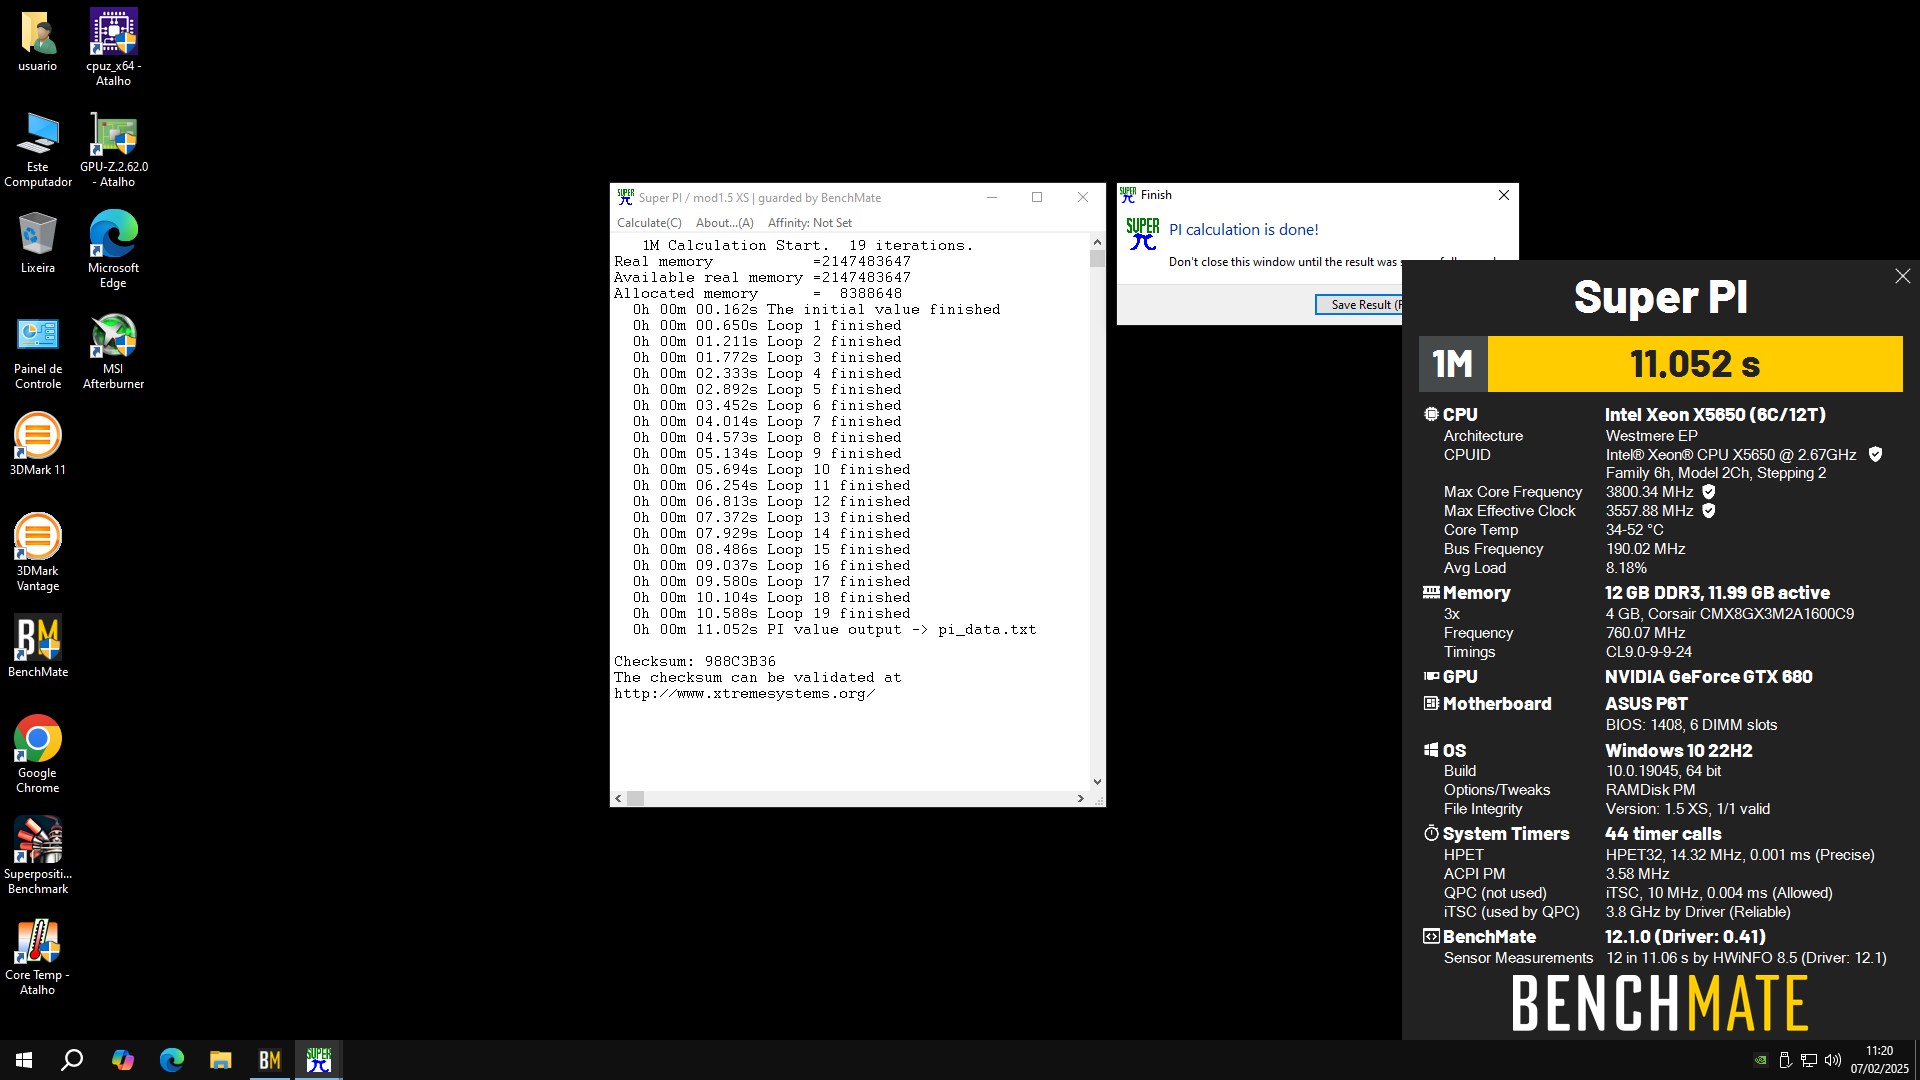
Task: Click Super PI vertical scrollbar down arrow
Action: pyautogui.click(x=1097, y=782)
